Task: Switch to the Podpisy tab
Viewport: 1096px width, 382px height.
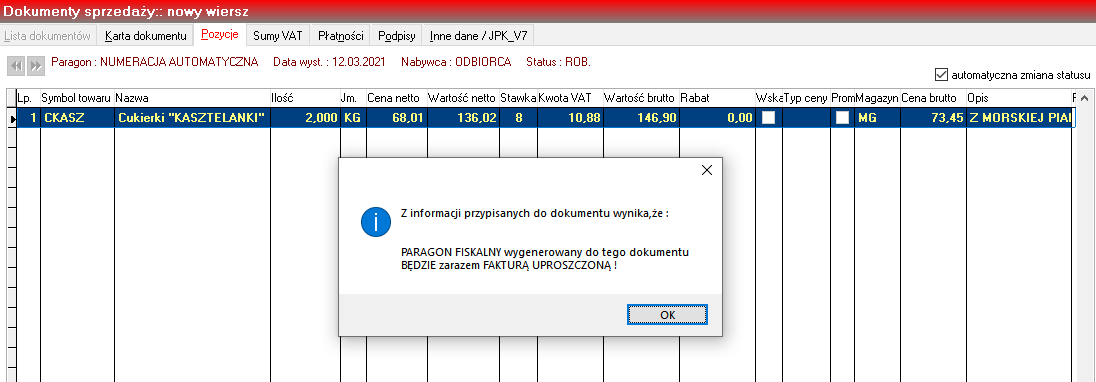Action: tap(397, 35)
